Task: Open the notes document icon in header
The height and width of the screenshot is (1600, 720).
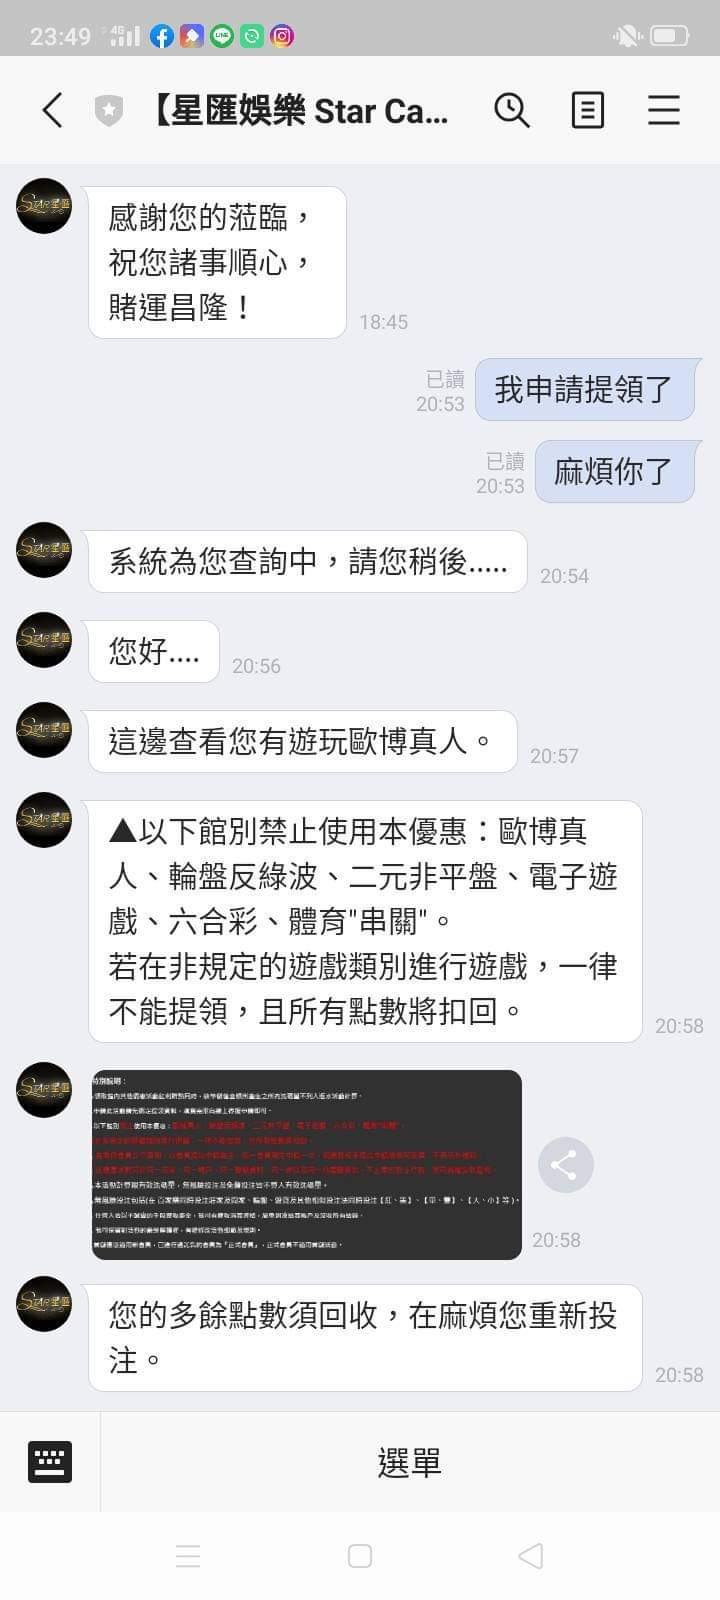Action: tap(587, 110)
